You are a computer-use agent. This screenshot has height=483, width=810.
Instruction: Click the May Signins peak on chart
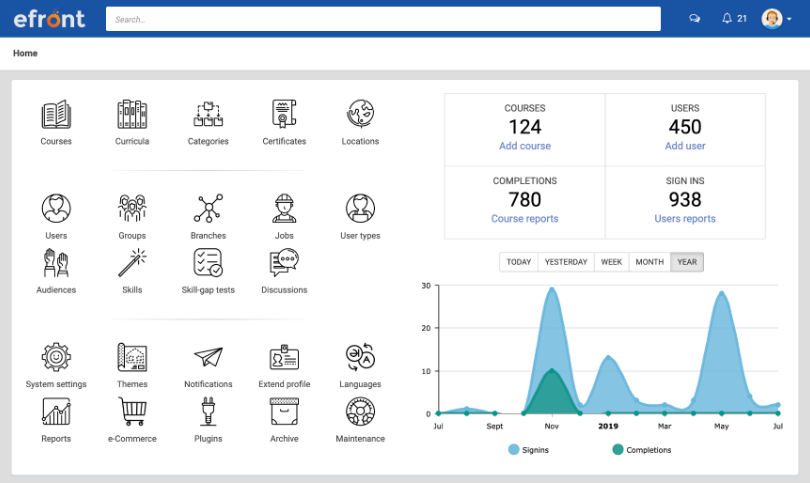(x=721, y=293)
